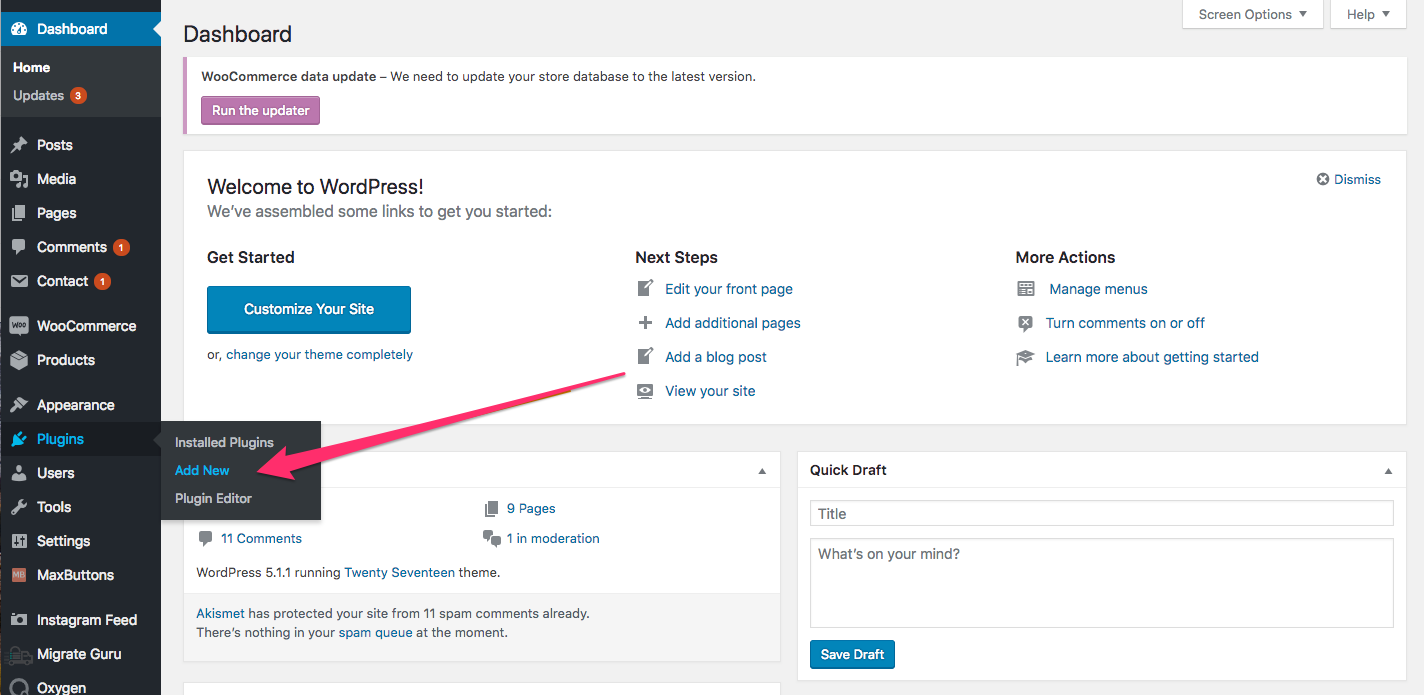The image size is (1424, 695).
Task: Open the Help dropdown tab
Action: (x=1369, y=14)
